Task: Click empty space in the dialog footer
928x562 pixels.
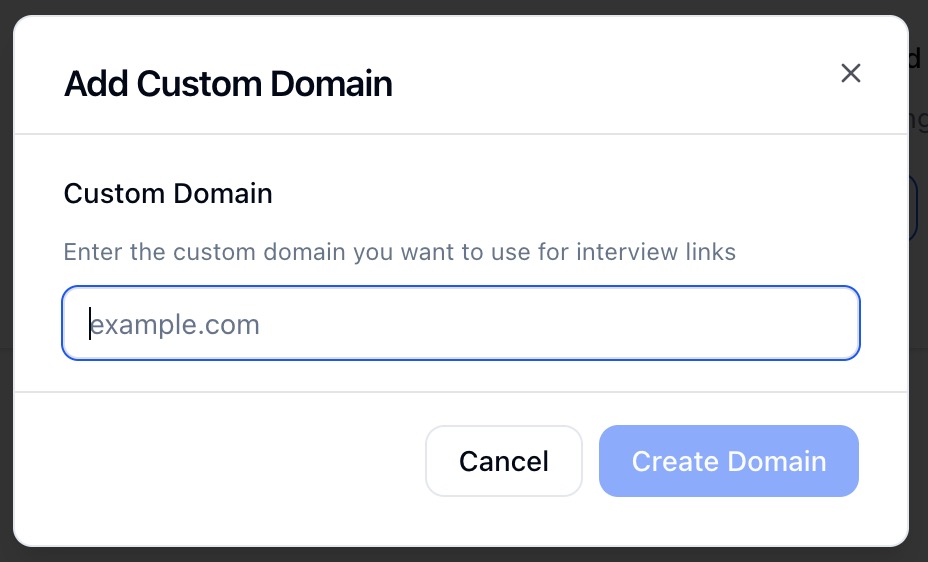Action: point(220,461)
